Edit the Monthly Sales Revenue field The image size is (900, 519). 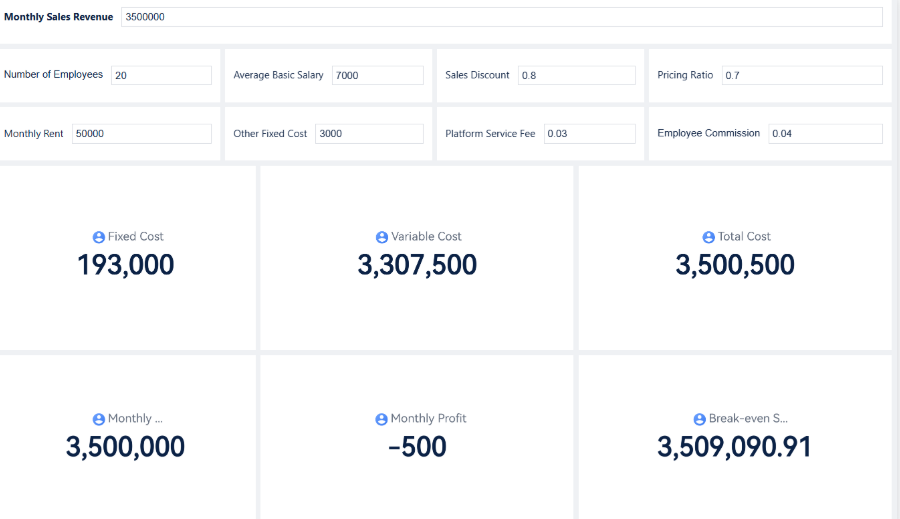(500, 17)
